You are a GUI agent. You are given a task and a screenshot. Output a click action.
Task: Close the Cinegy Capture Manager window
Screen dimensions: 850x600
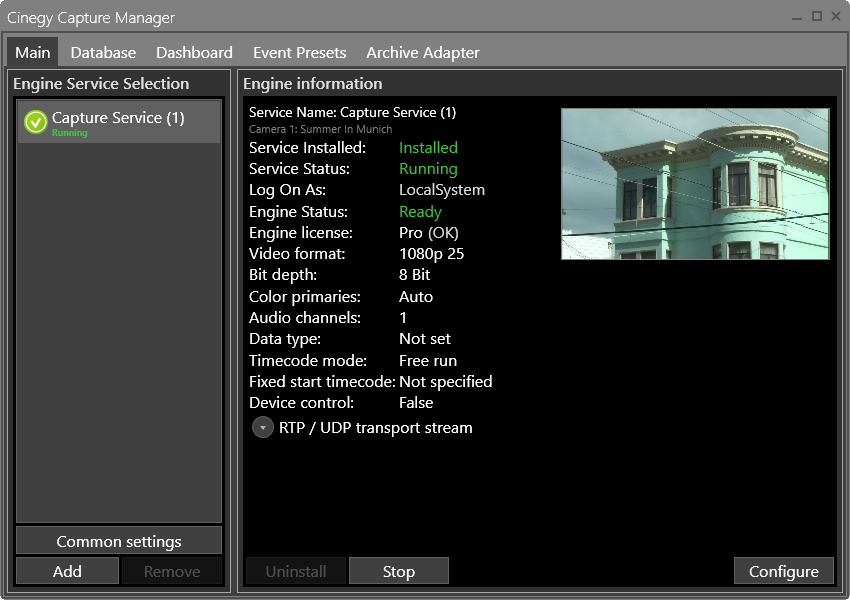click(x=836, y=16)
